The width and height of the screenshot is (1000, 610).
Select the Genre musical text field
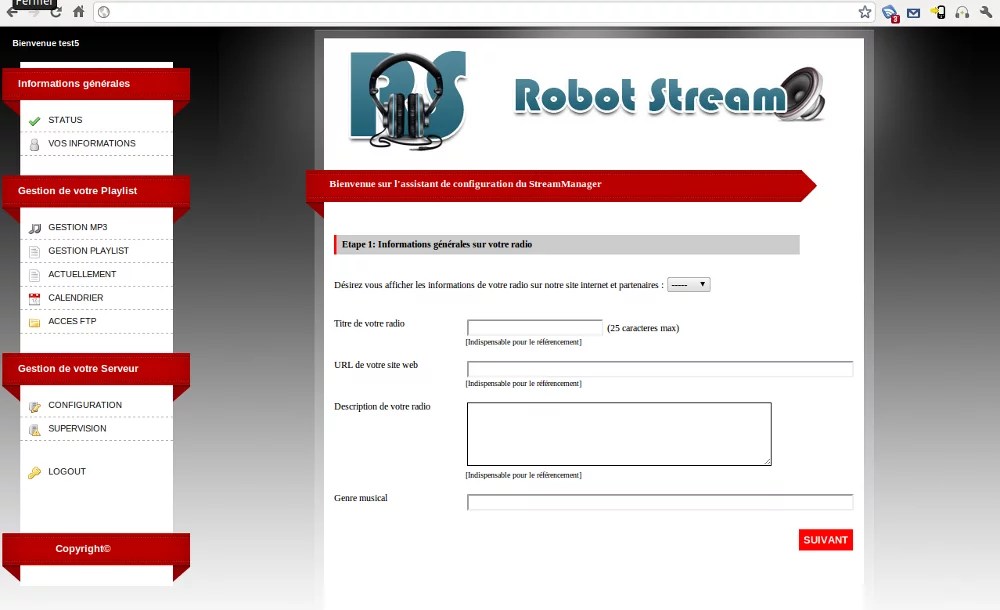pyautogui.click(x=659, y=502)
